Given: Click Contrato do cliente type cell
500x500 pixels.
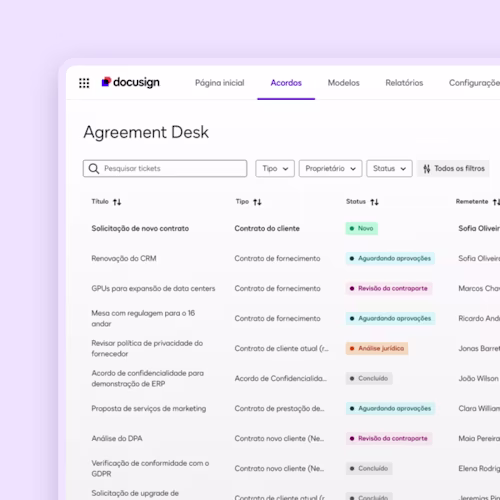Looking at the screenshot, I should [267, 229].
